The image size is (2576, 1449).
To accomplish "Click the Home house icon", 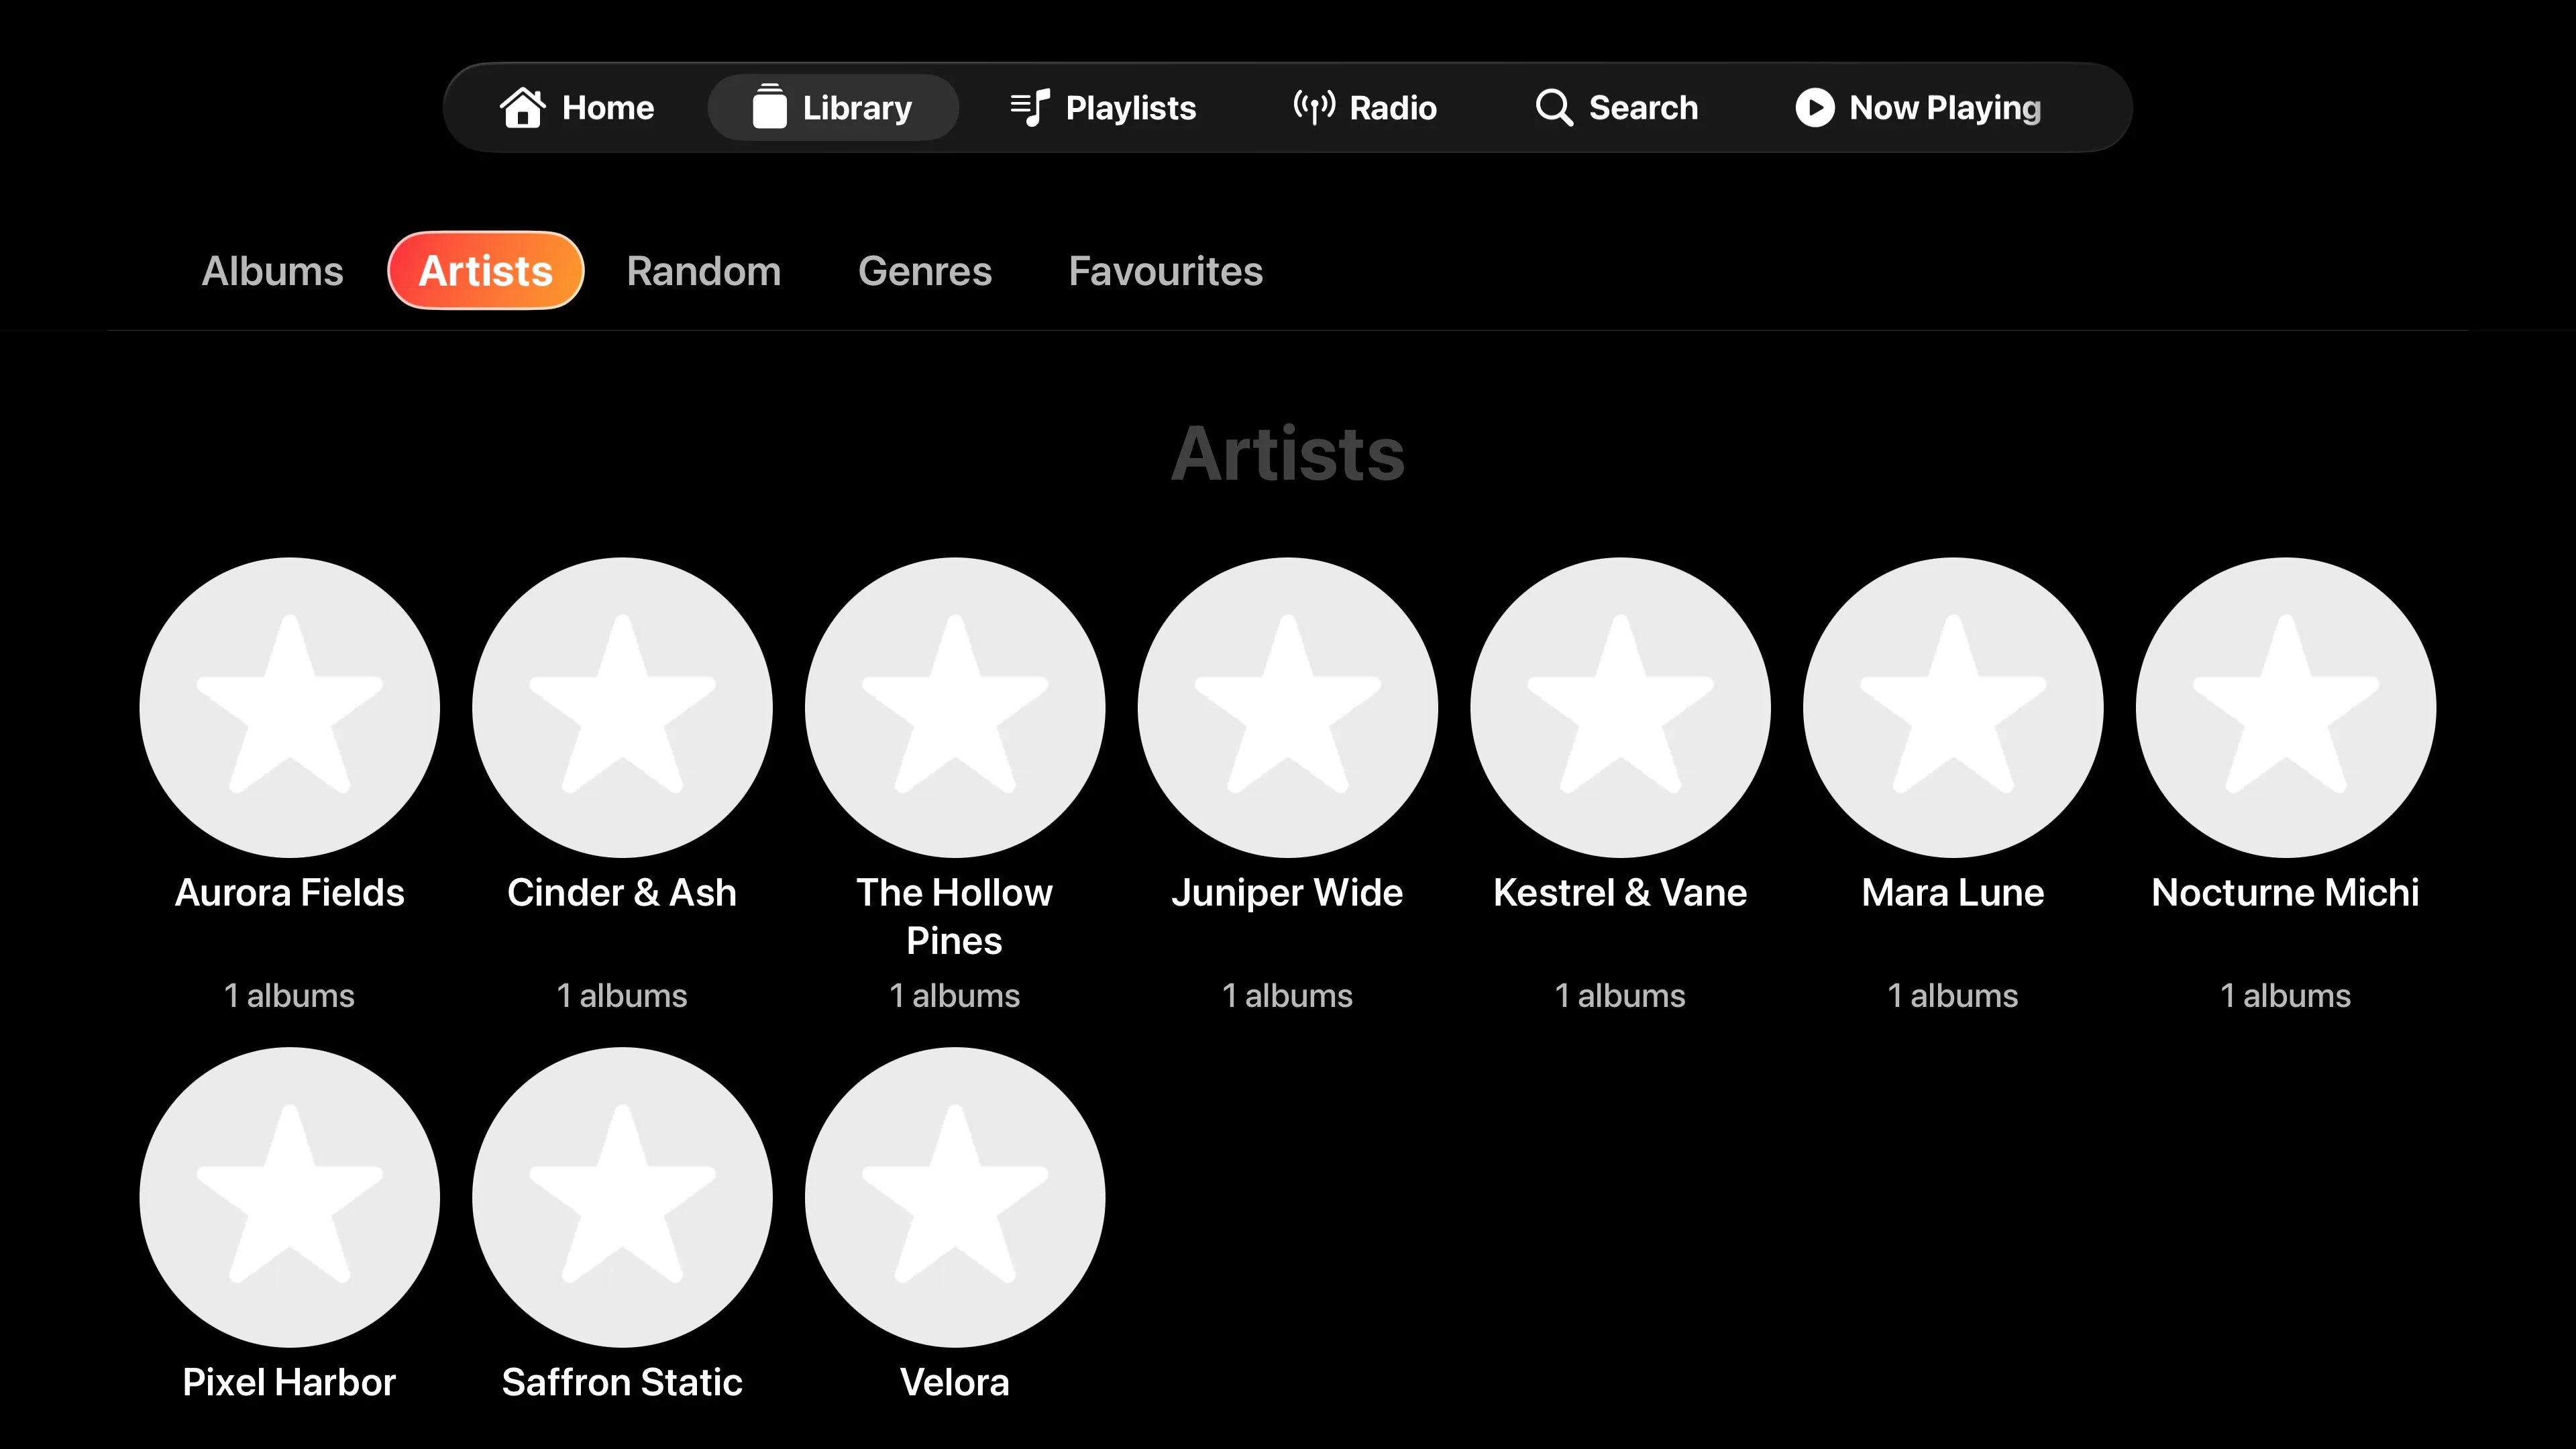I will (x=522, y=107).
